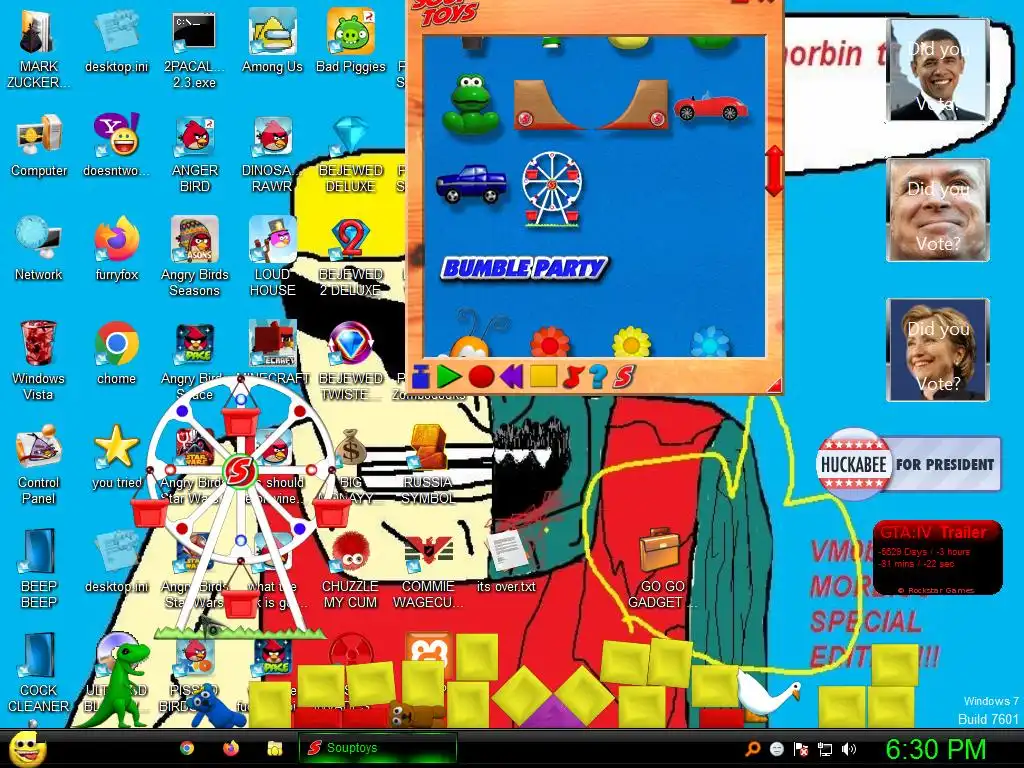Viewport: 1024px width, 768px height.
Task: Click the Hillary Clinton Did you Vote gadget
Action: click(x=938, y=349)
